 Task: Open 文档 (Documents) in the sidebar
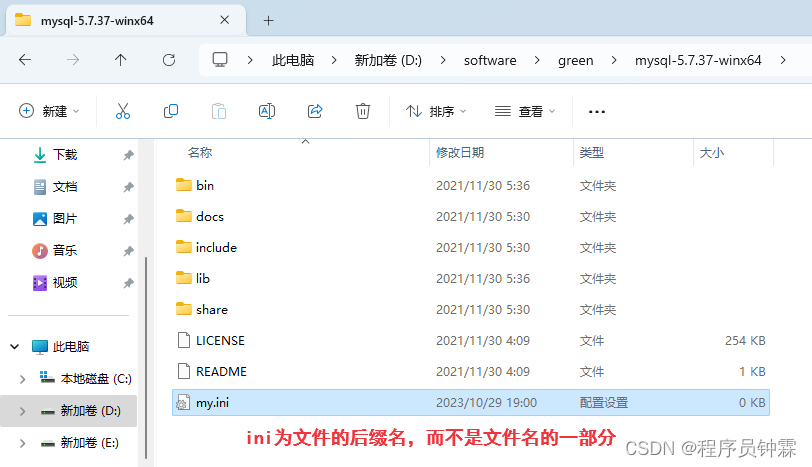65,187
